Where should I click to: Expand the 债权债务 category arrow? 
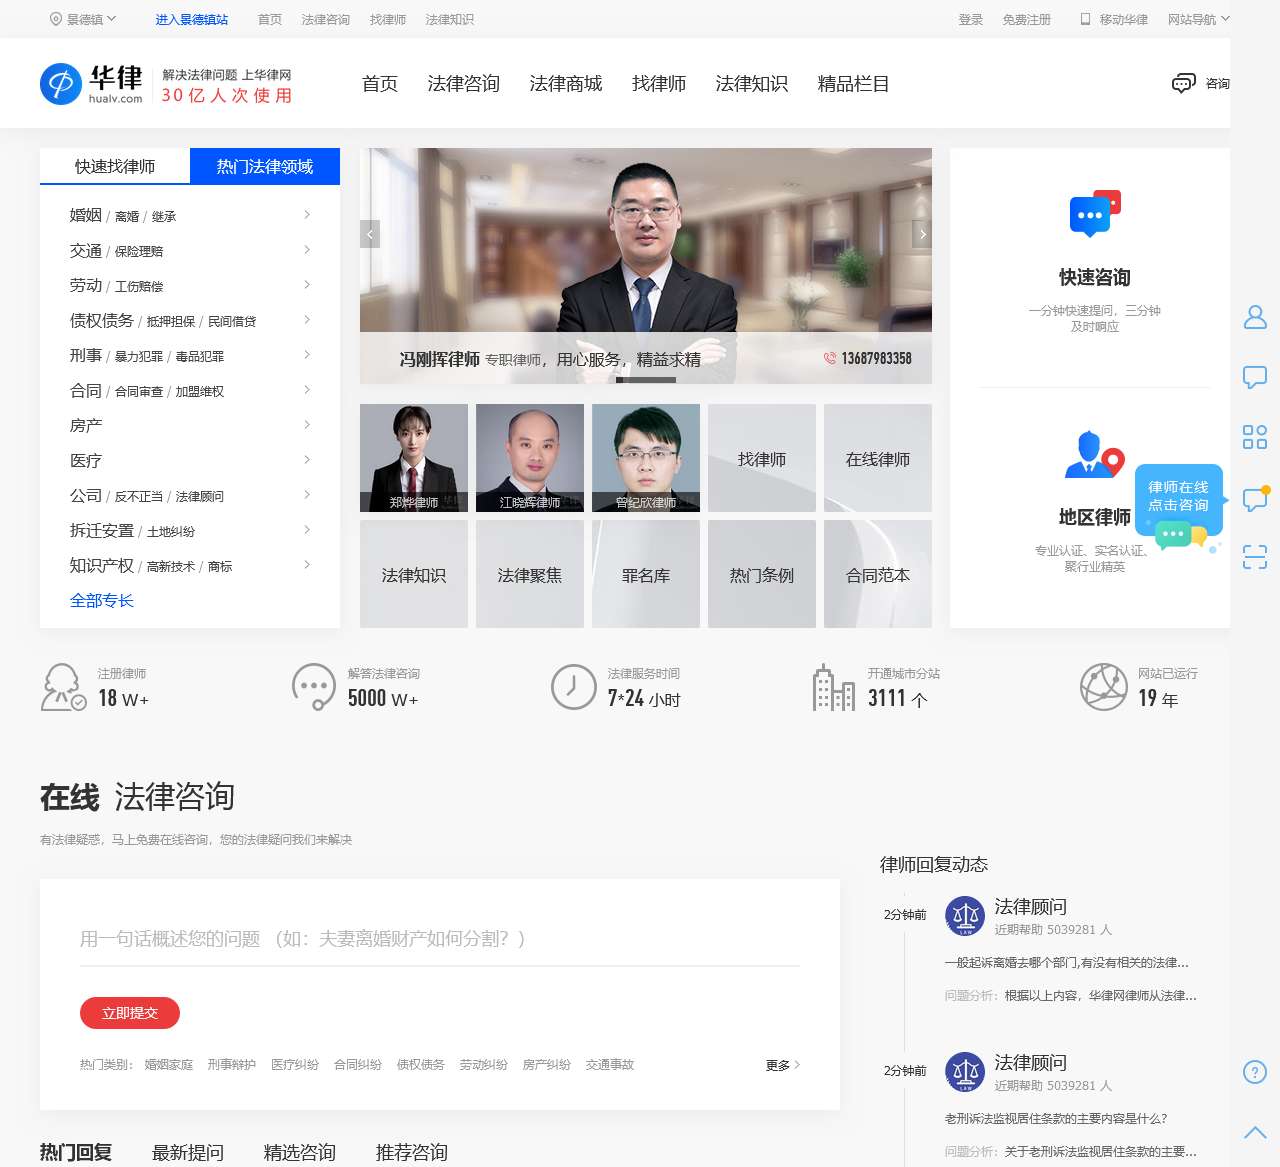[x=307, y=320]
